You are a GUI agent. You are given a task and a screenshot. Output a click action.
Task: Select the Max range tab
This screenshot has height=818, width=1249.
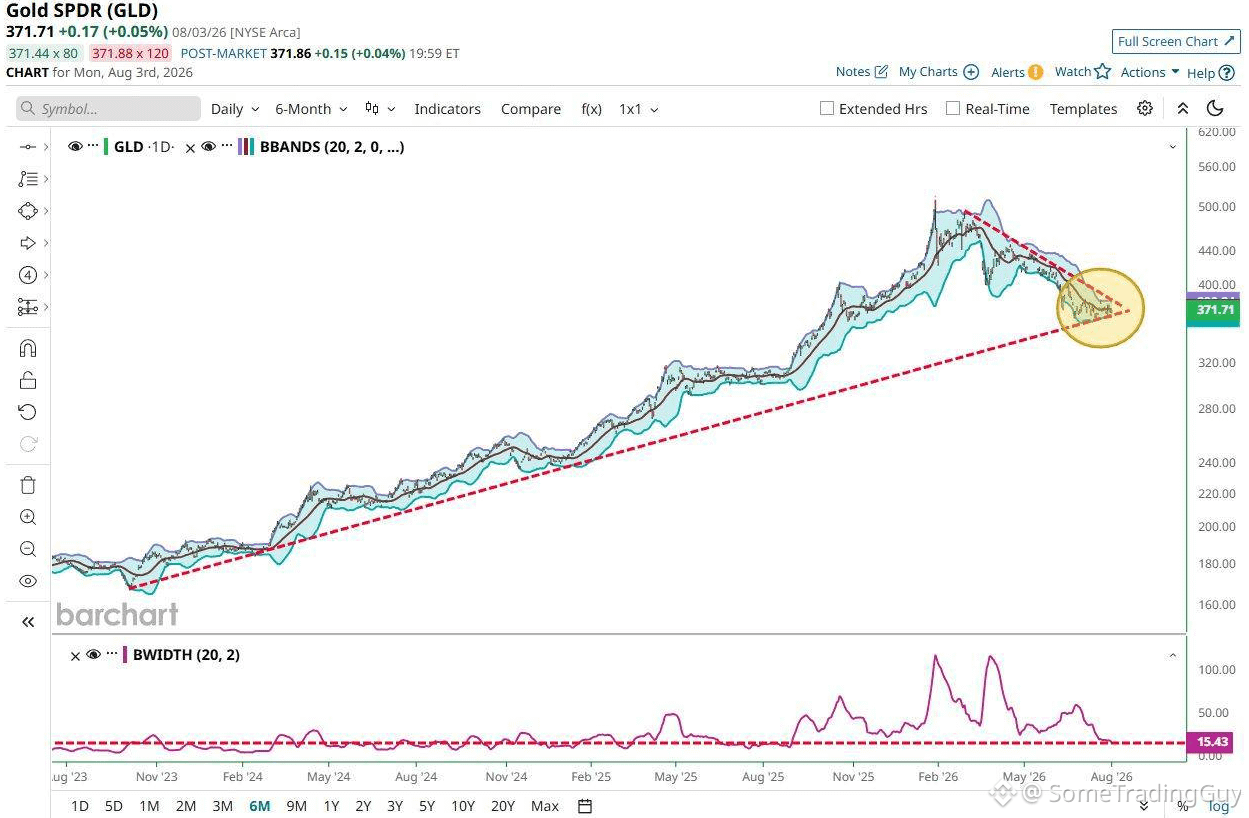545,806
